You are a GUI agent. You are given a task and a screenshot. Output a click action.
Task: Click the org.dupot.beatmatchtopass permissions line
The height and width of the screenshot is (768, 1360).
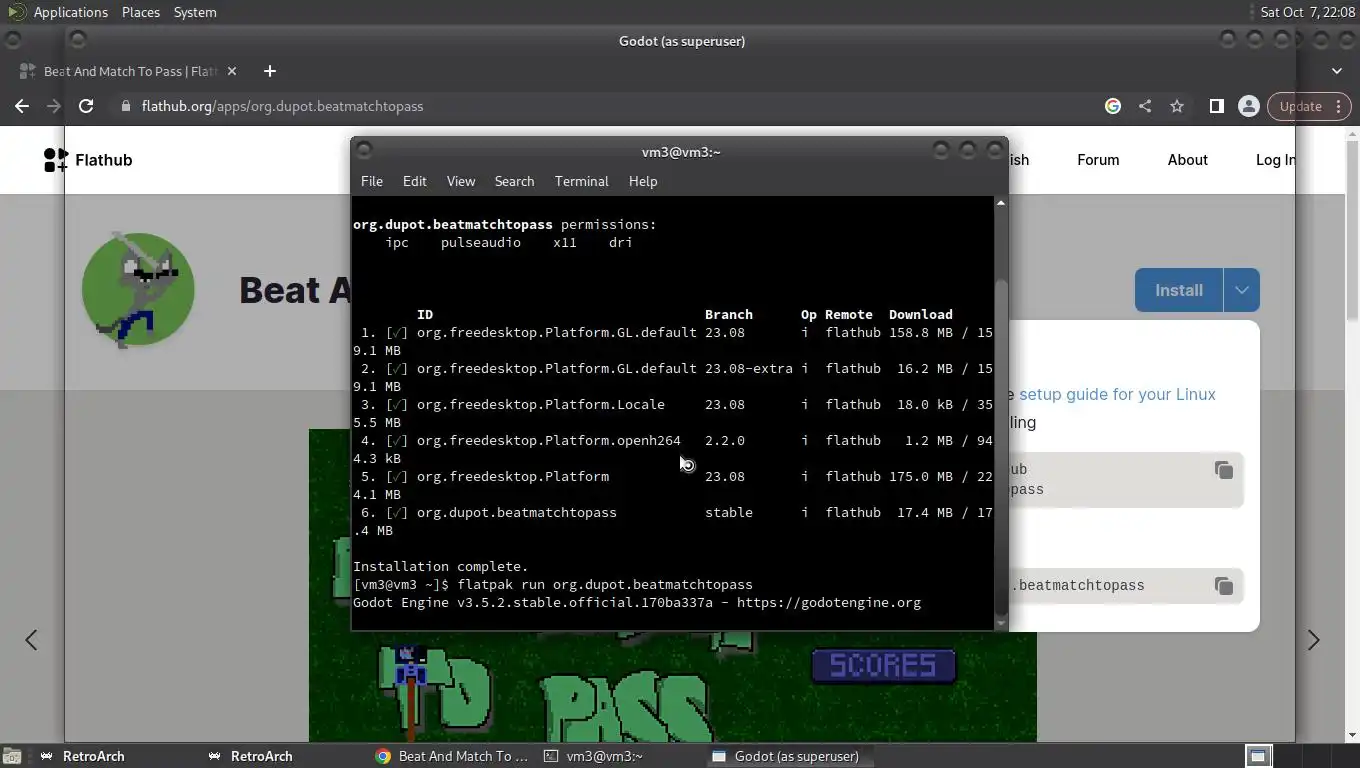point(505,224)
